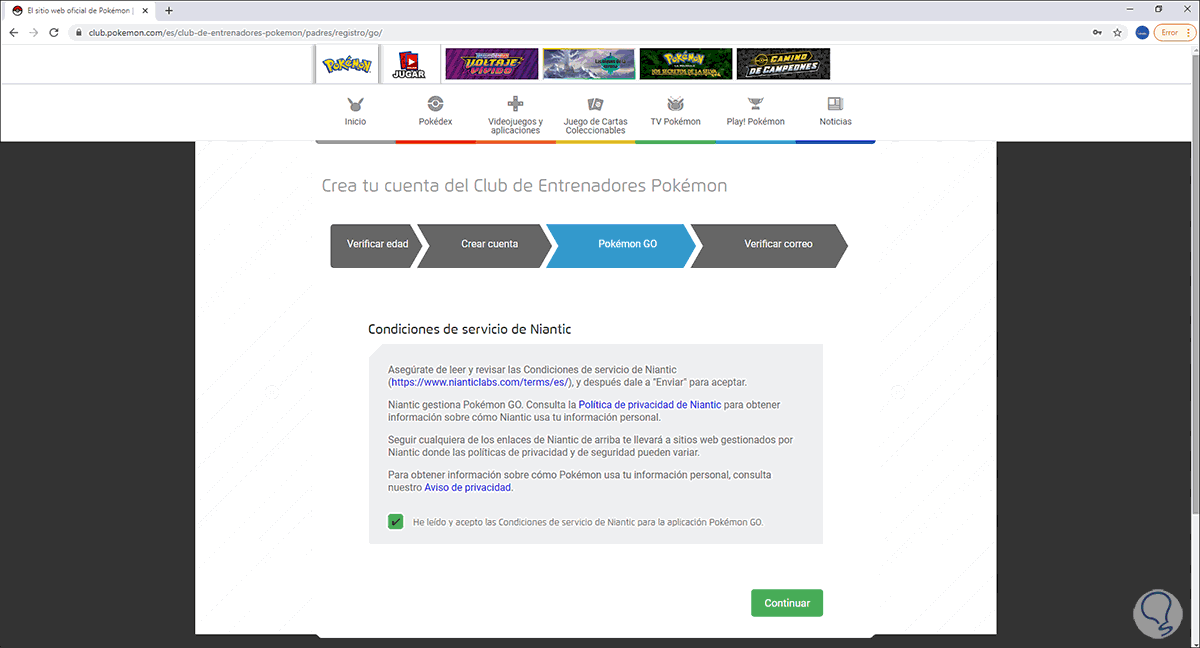Open the Voltaje Vívido banner
Screen dimensions: 1200x648
point(492,64)
